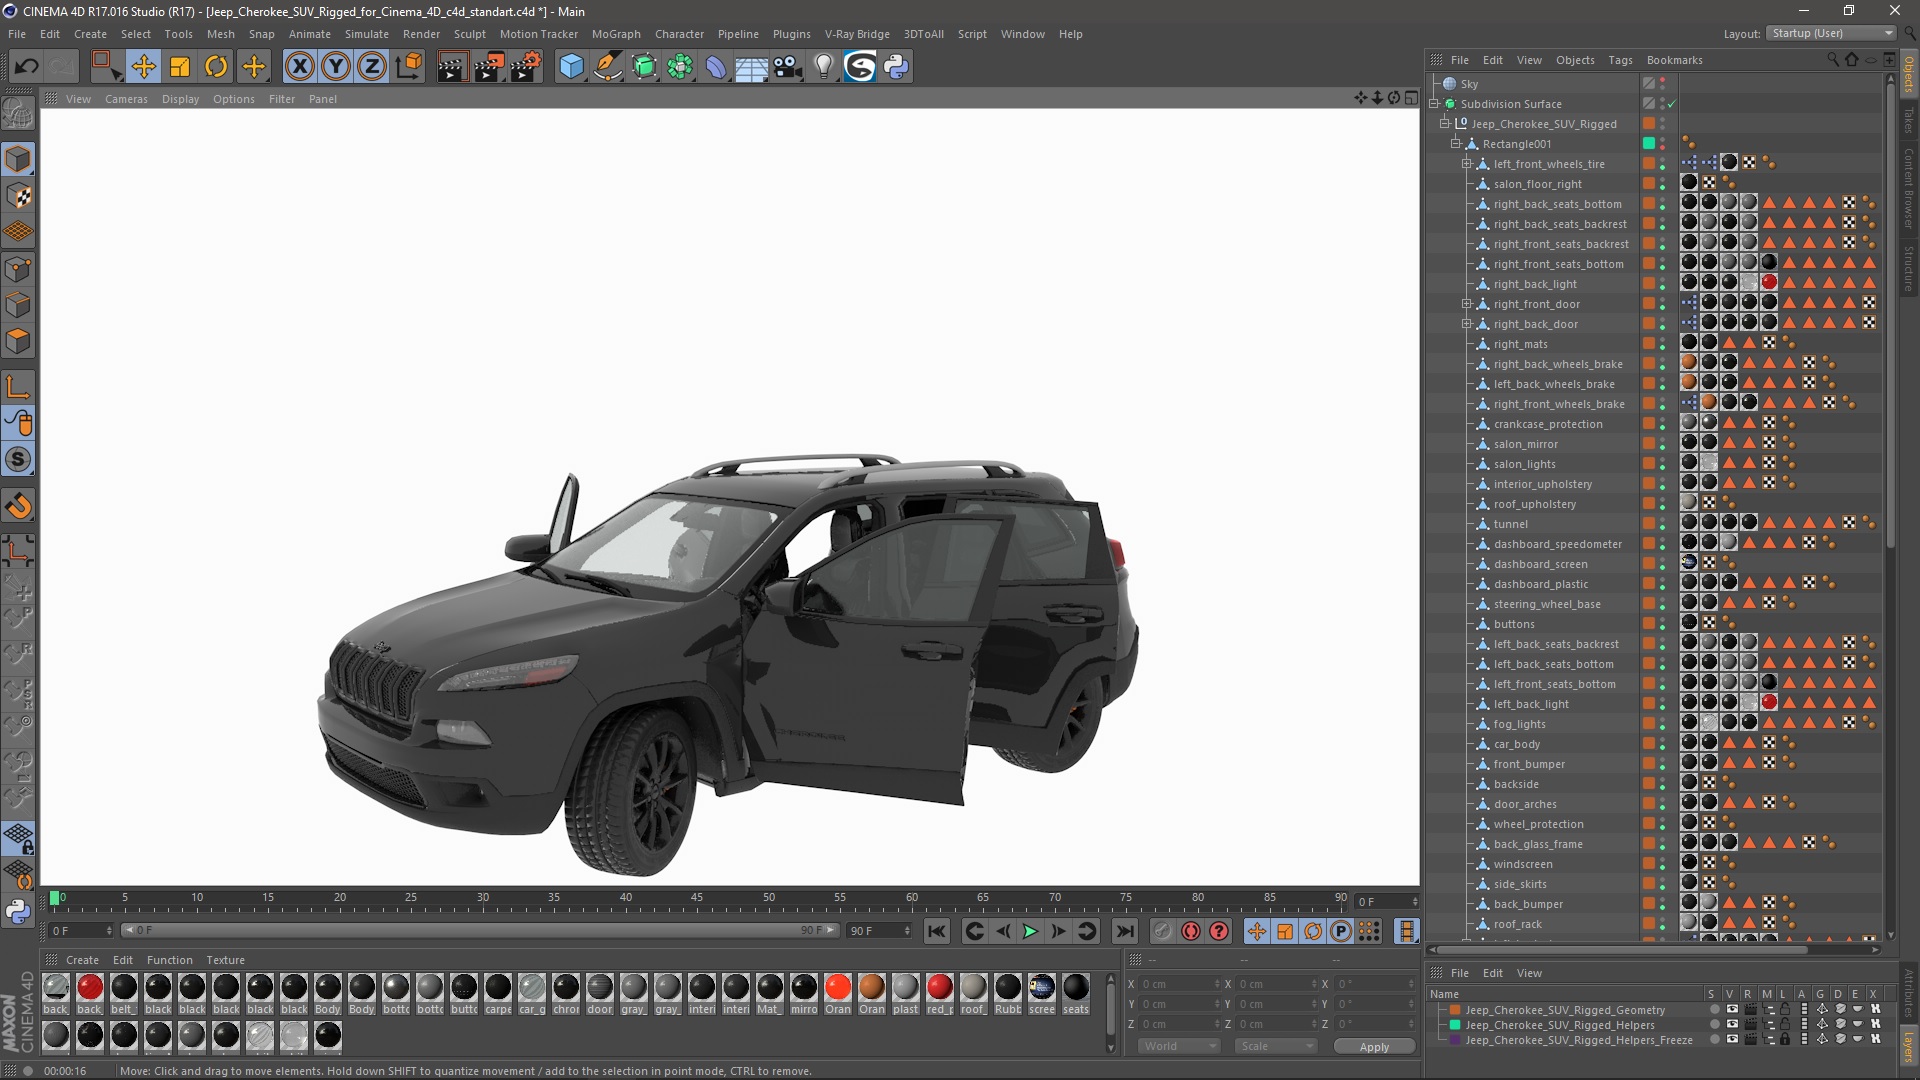Click the light bulb Light icon

823,67
